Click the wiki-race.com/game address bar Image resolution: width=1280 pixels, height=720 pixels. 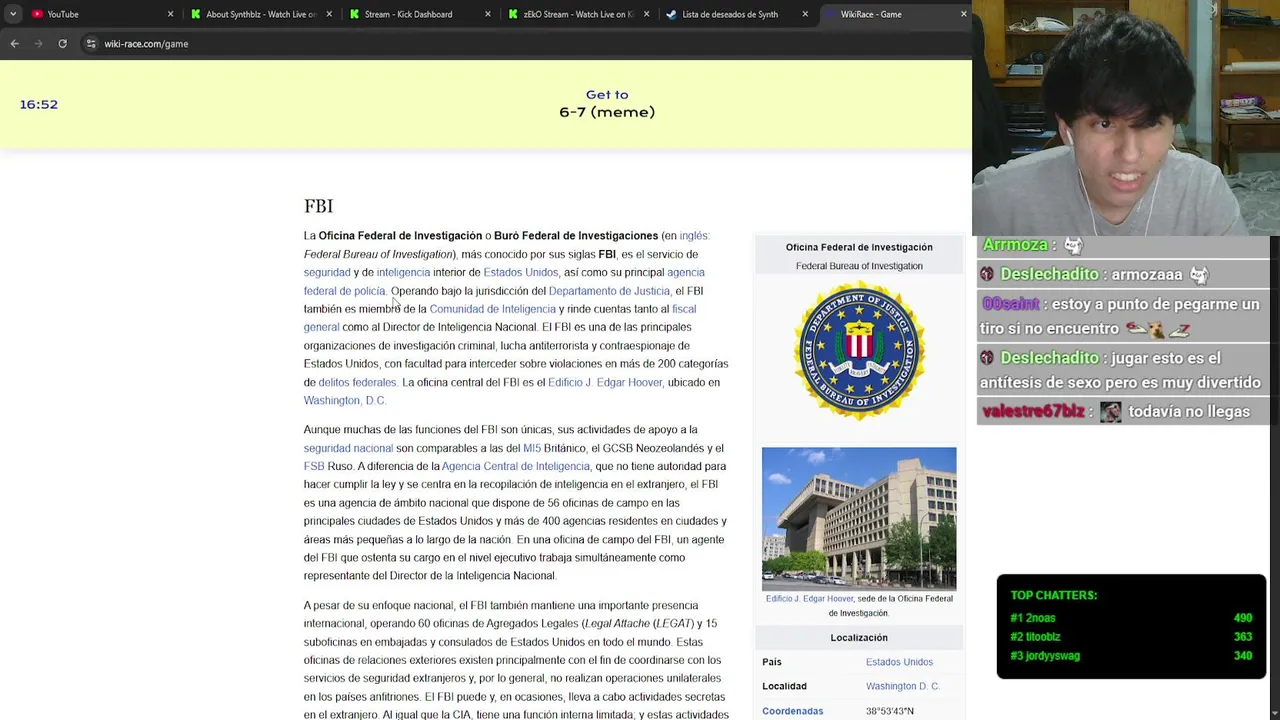pos(146,44)
